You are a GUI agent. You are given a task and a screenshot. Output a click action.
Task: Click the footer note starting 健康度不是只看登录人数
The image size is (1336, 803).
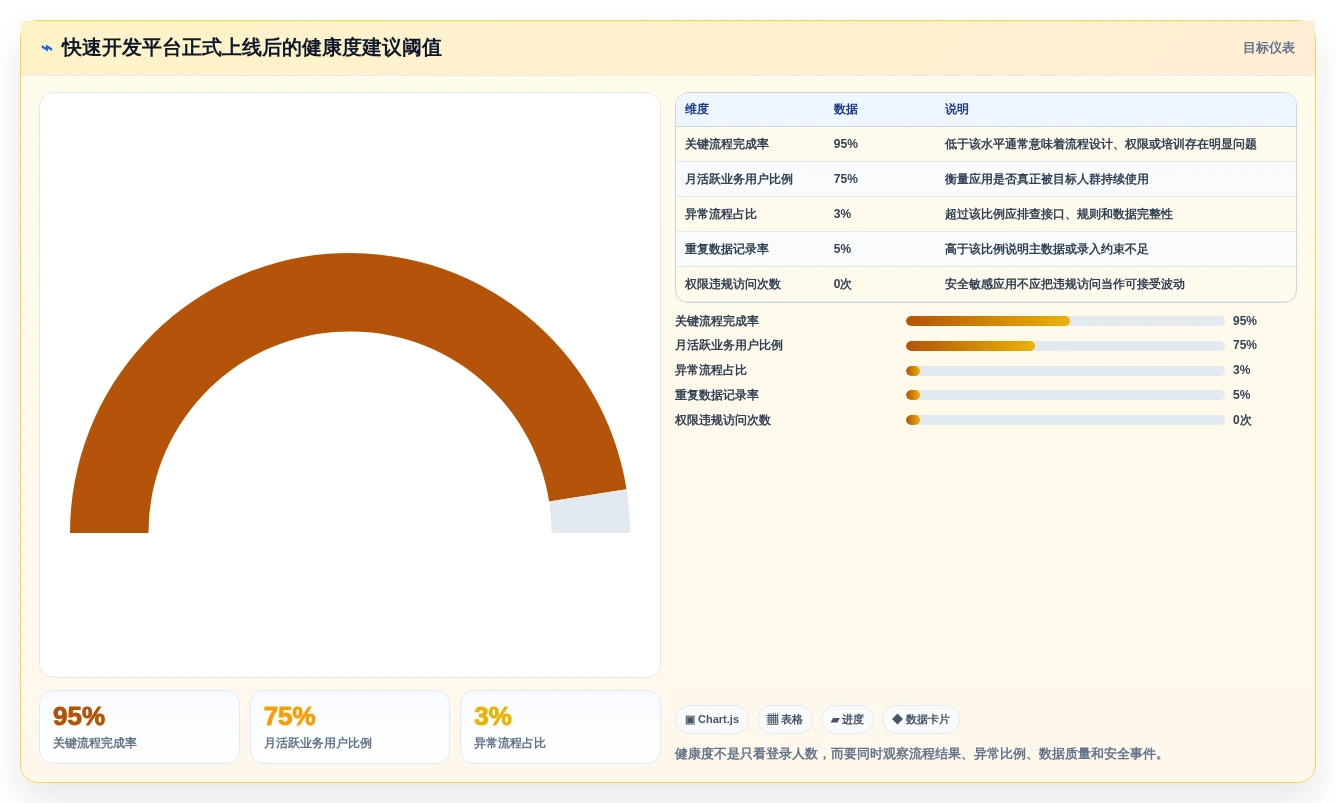(x=921, y=754)
